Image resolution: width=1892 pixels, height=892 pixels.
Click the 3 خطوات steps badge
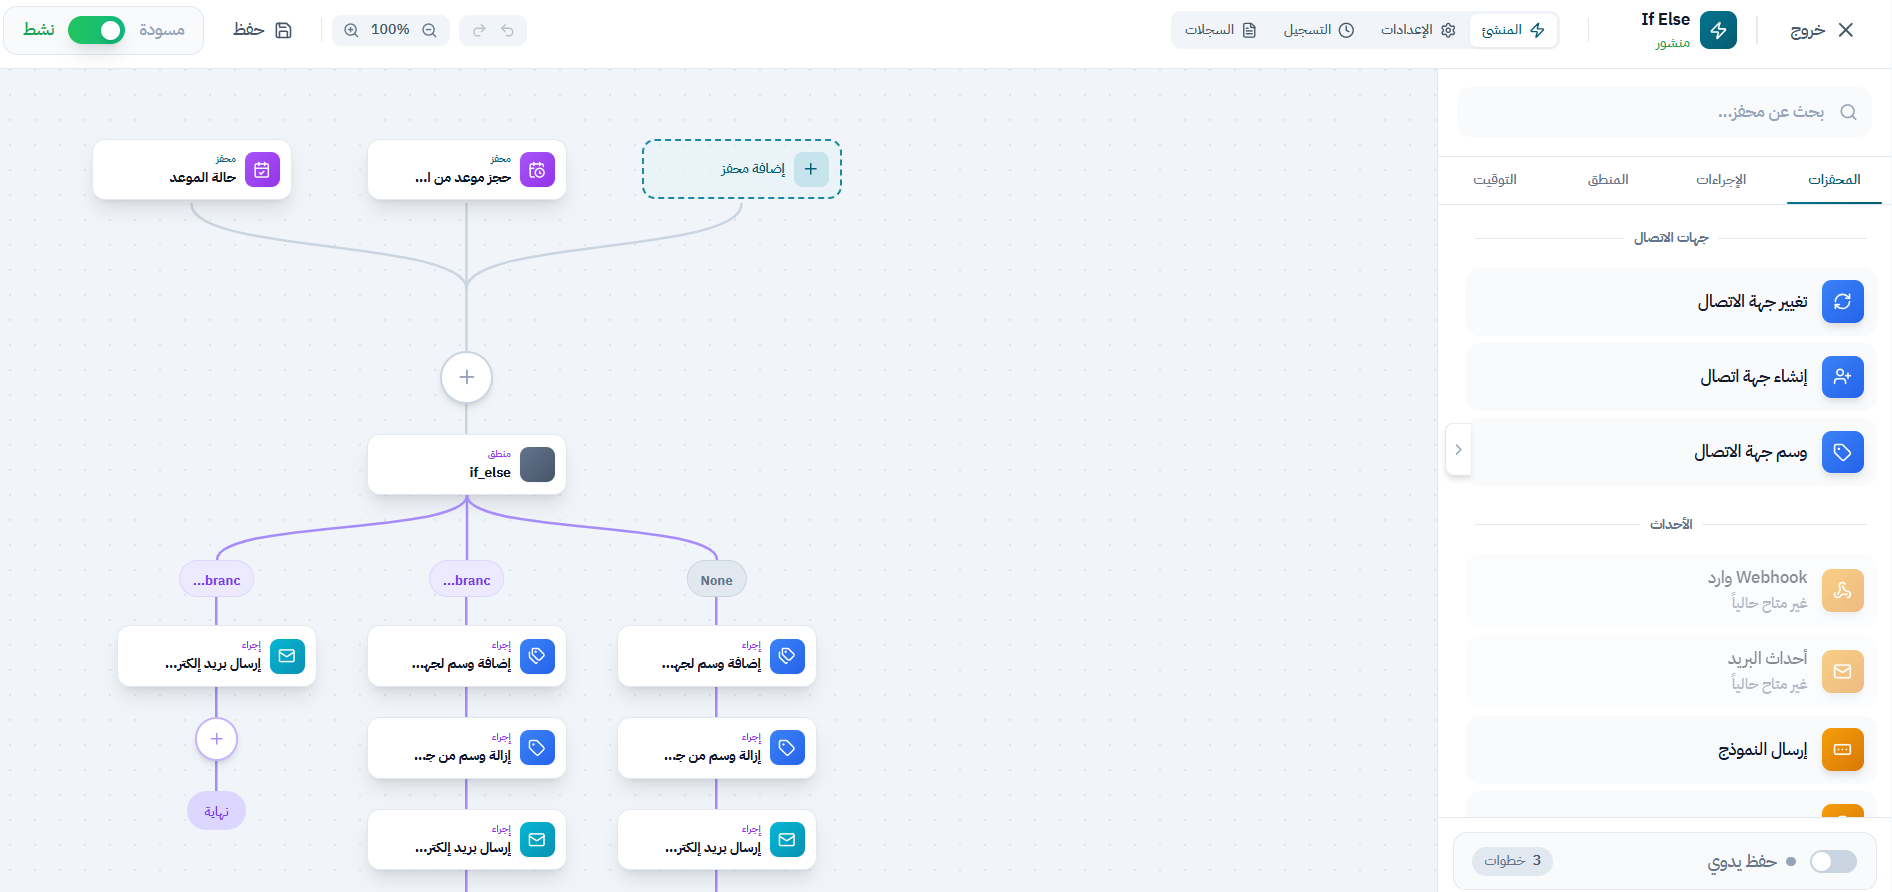[x=1512, y=861]
